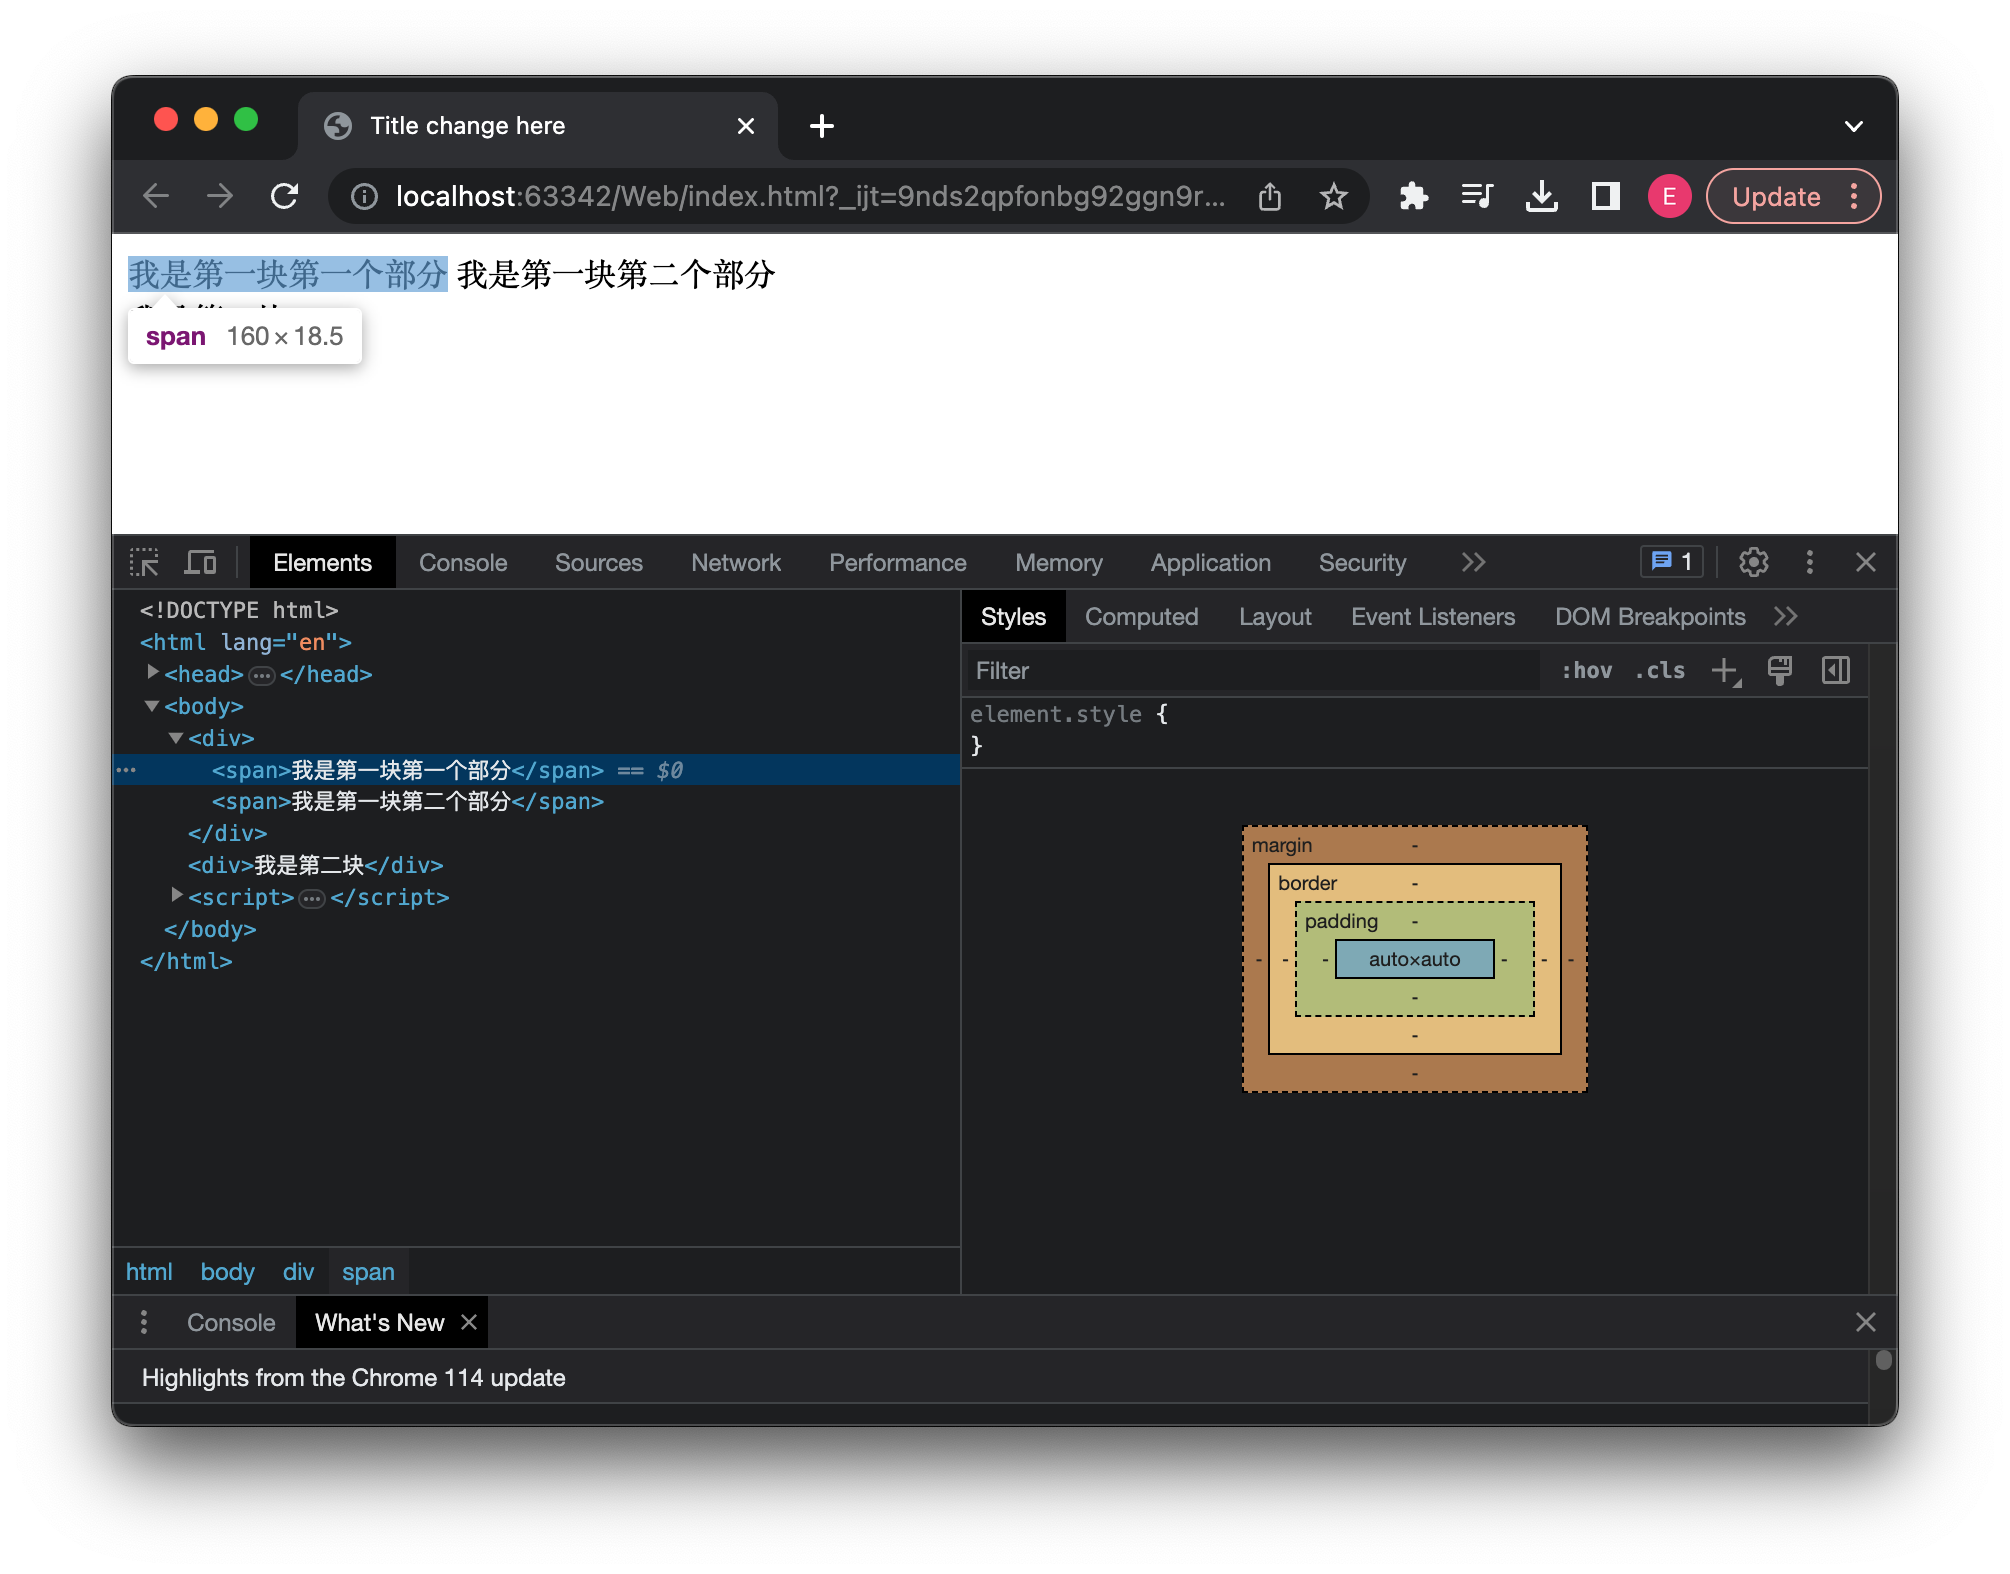This screenshot has height=1574, width=2010.
Task: Reload the current page
Action: tap(285, 196)
